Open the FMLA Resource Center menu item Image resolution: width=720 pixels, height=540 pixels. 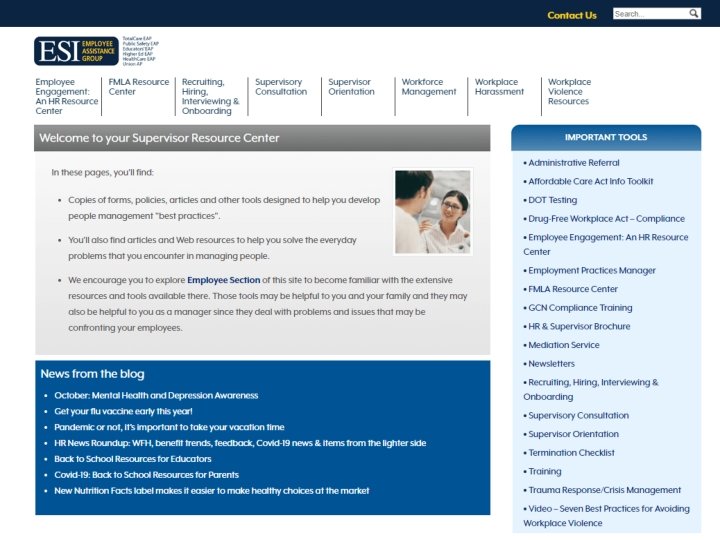tap(139, 87)
